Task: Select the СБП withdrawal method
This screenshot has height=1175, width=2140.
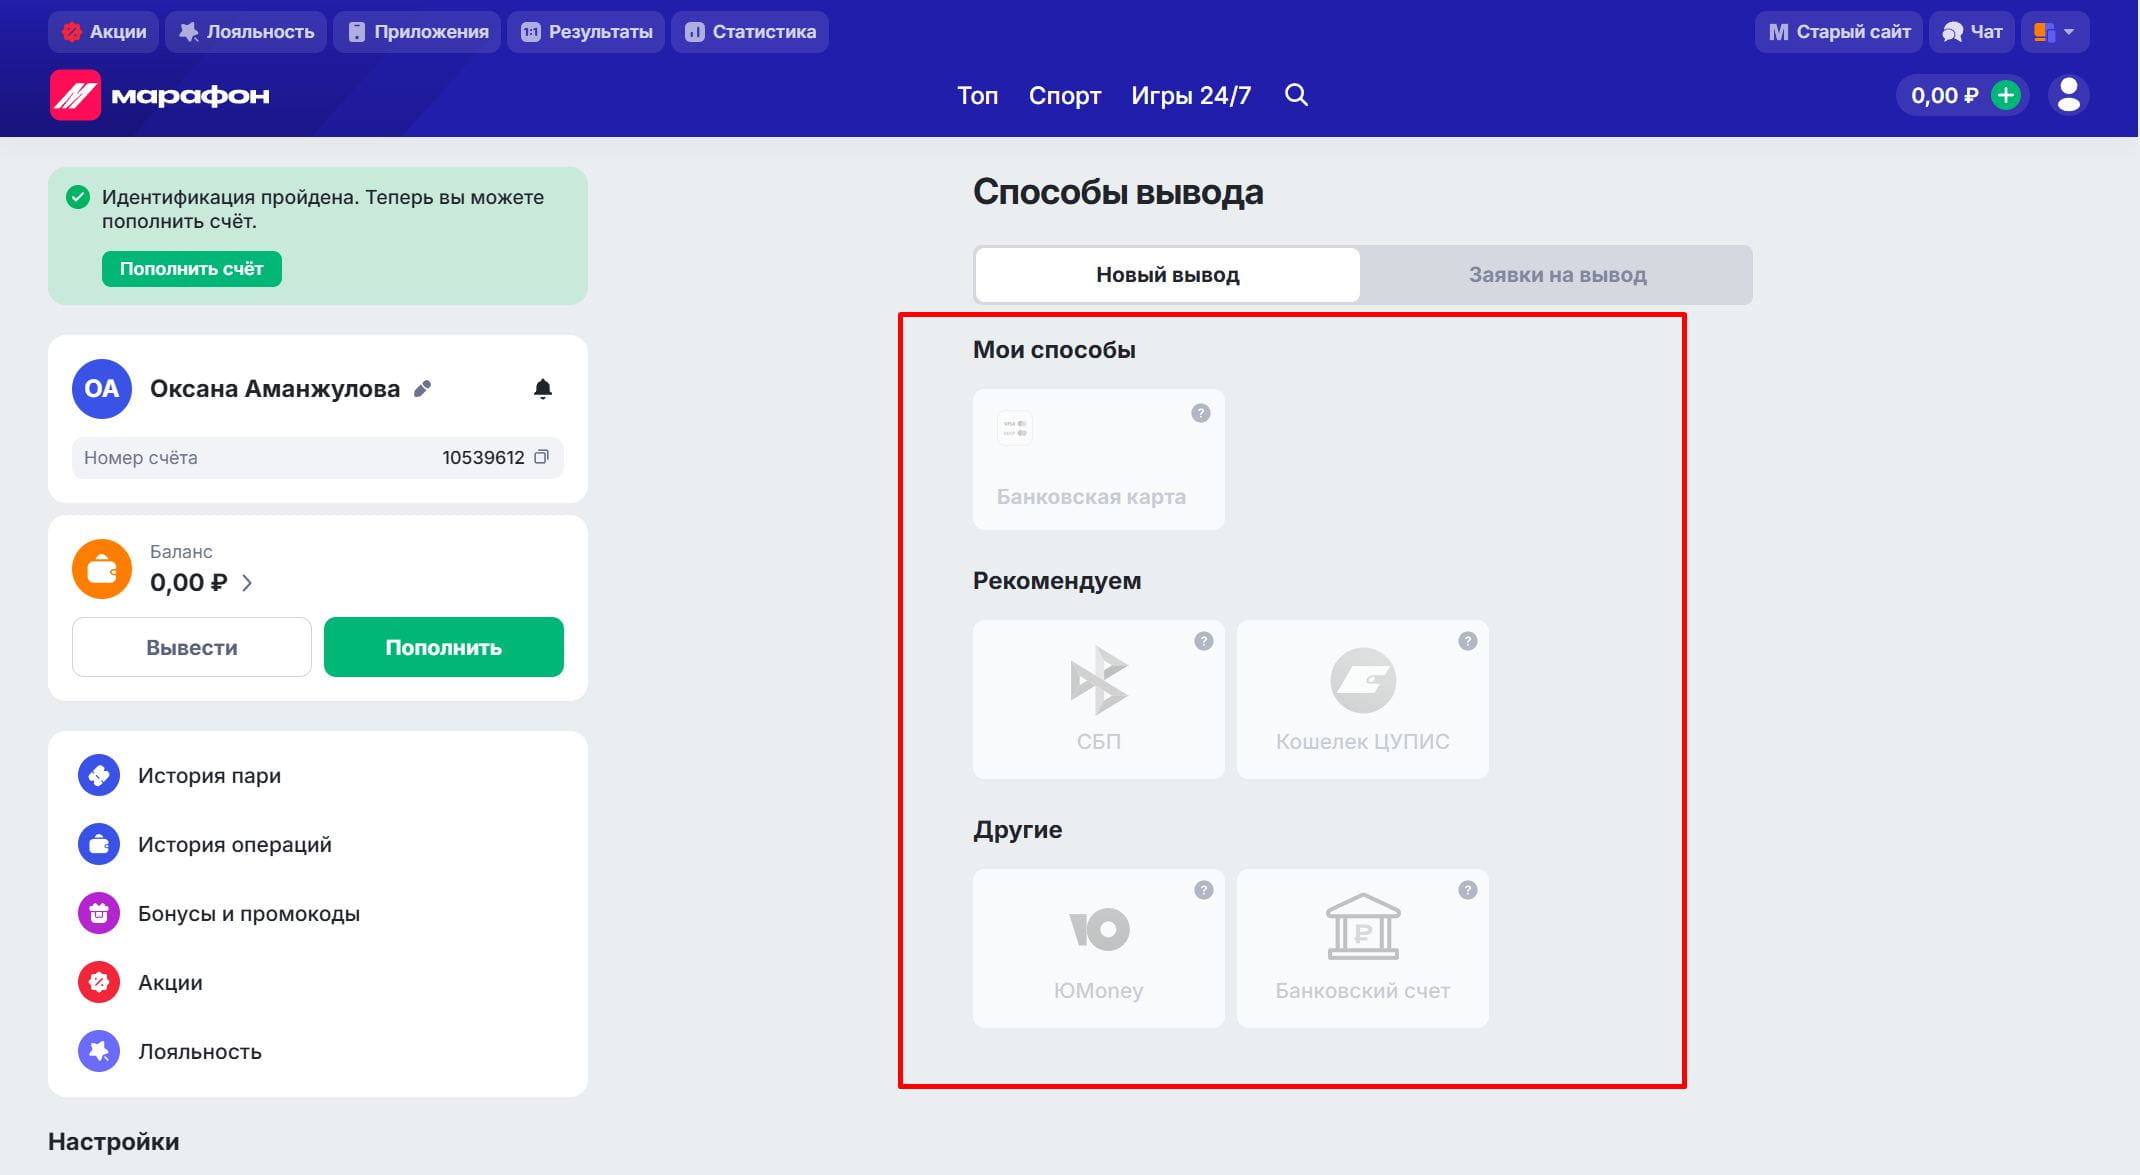Action: click(1099, 699)
